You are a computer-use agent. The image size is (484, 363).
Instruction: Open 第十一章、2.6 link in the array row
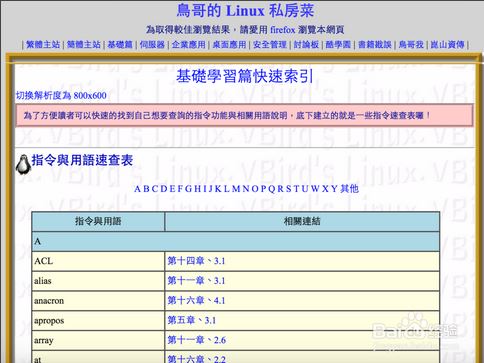pos(196,340)
